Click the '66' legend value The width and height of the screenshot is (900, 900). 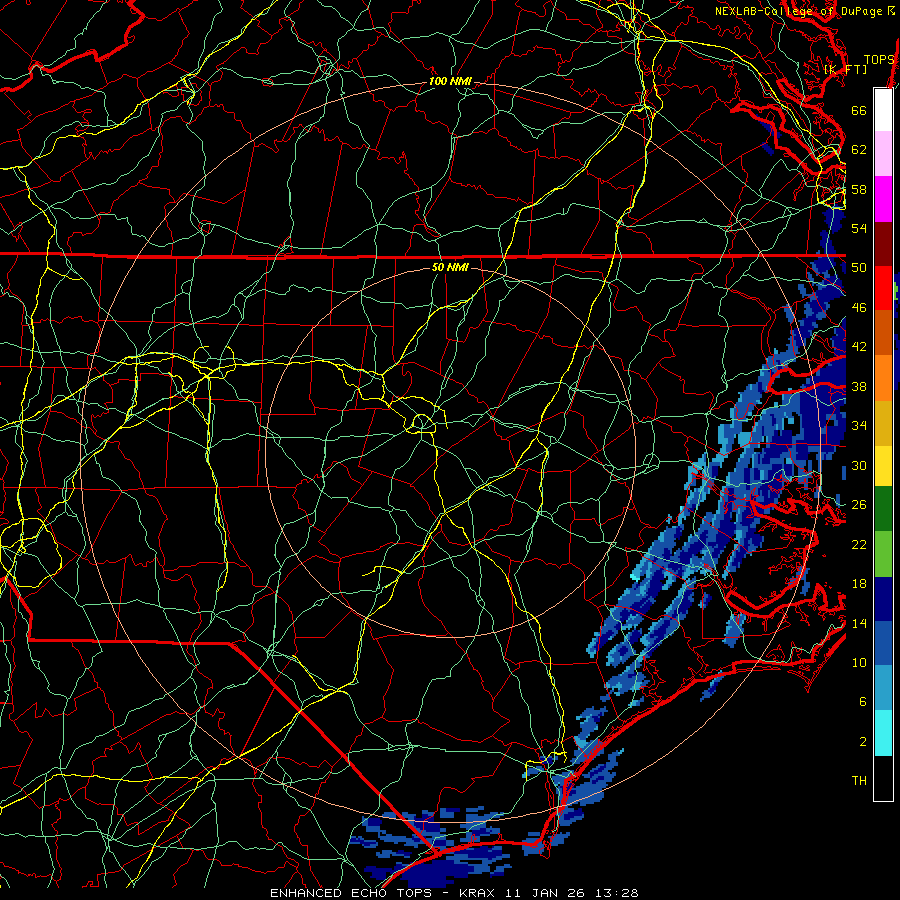[859, 110]
